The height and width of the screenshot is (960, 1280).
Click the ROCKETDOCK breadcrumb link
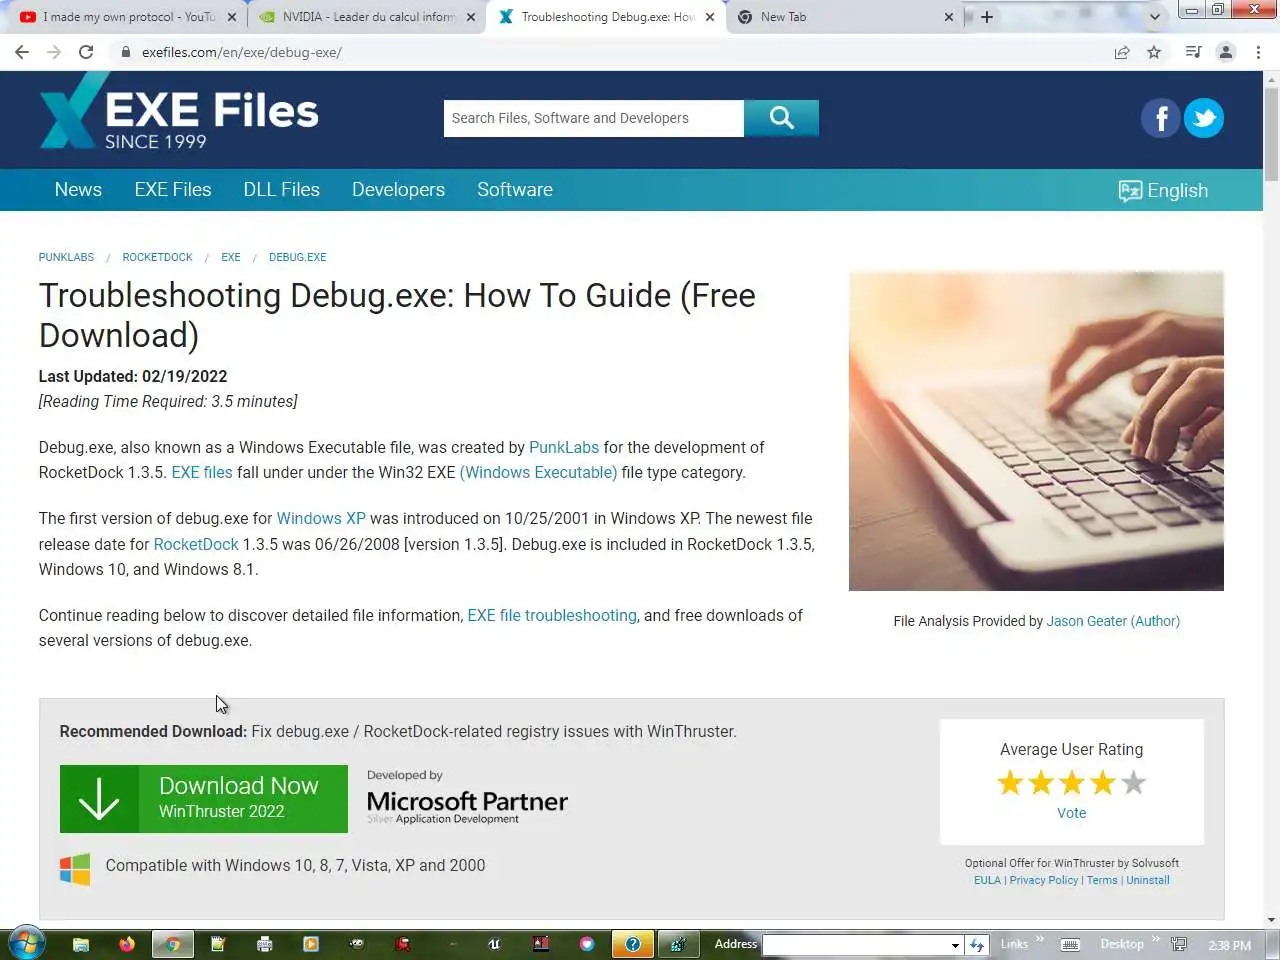point(157,257)
